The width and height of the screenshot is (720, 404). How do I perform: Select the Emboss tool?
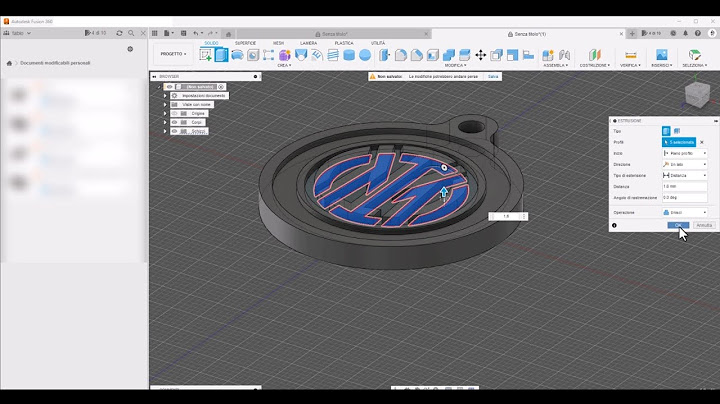click(x=317, y=55)
